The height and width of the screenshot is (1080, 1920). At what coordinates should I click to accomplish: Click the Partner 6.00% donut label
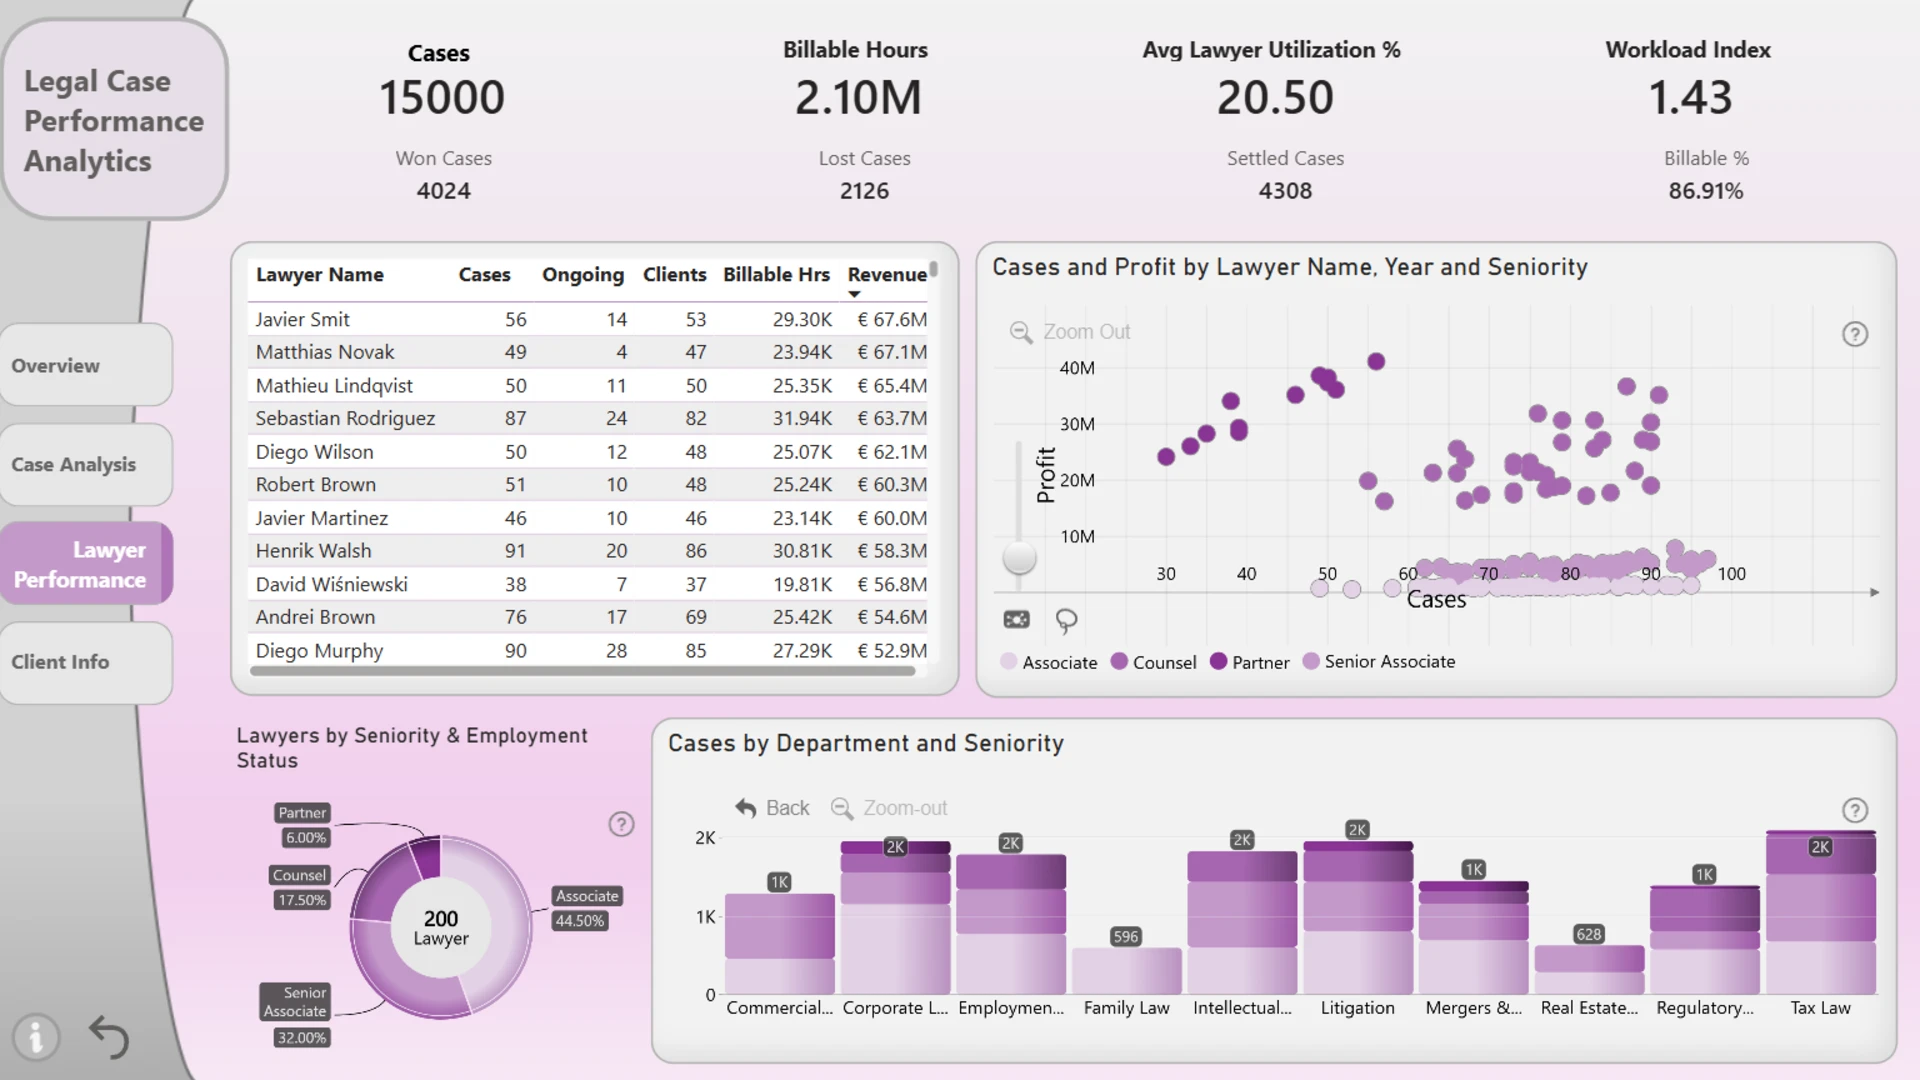click(303, 825)
